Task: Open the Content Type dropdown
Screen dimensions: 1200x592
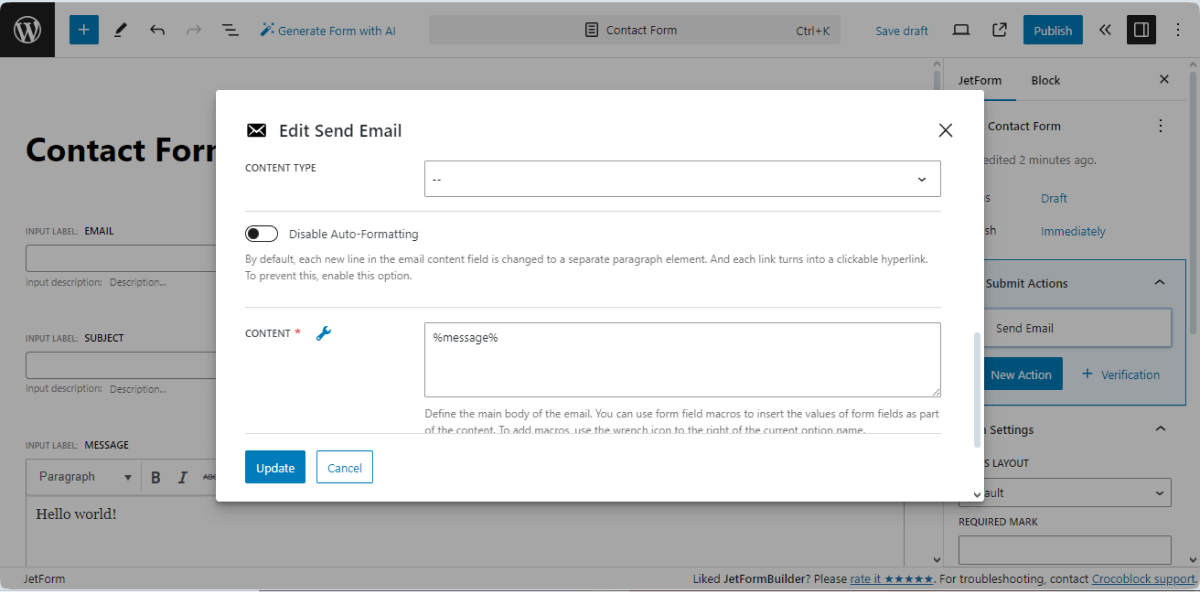Action: 682,178
